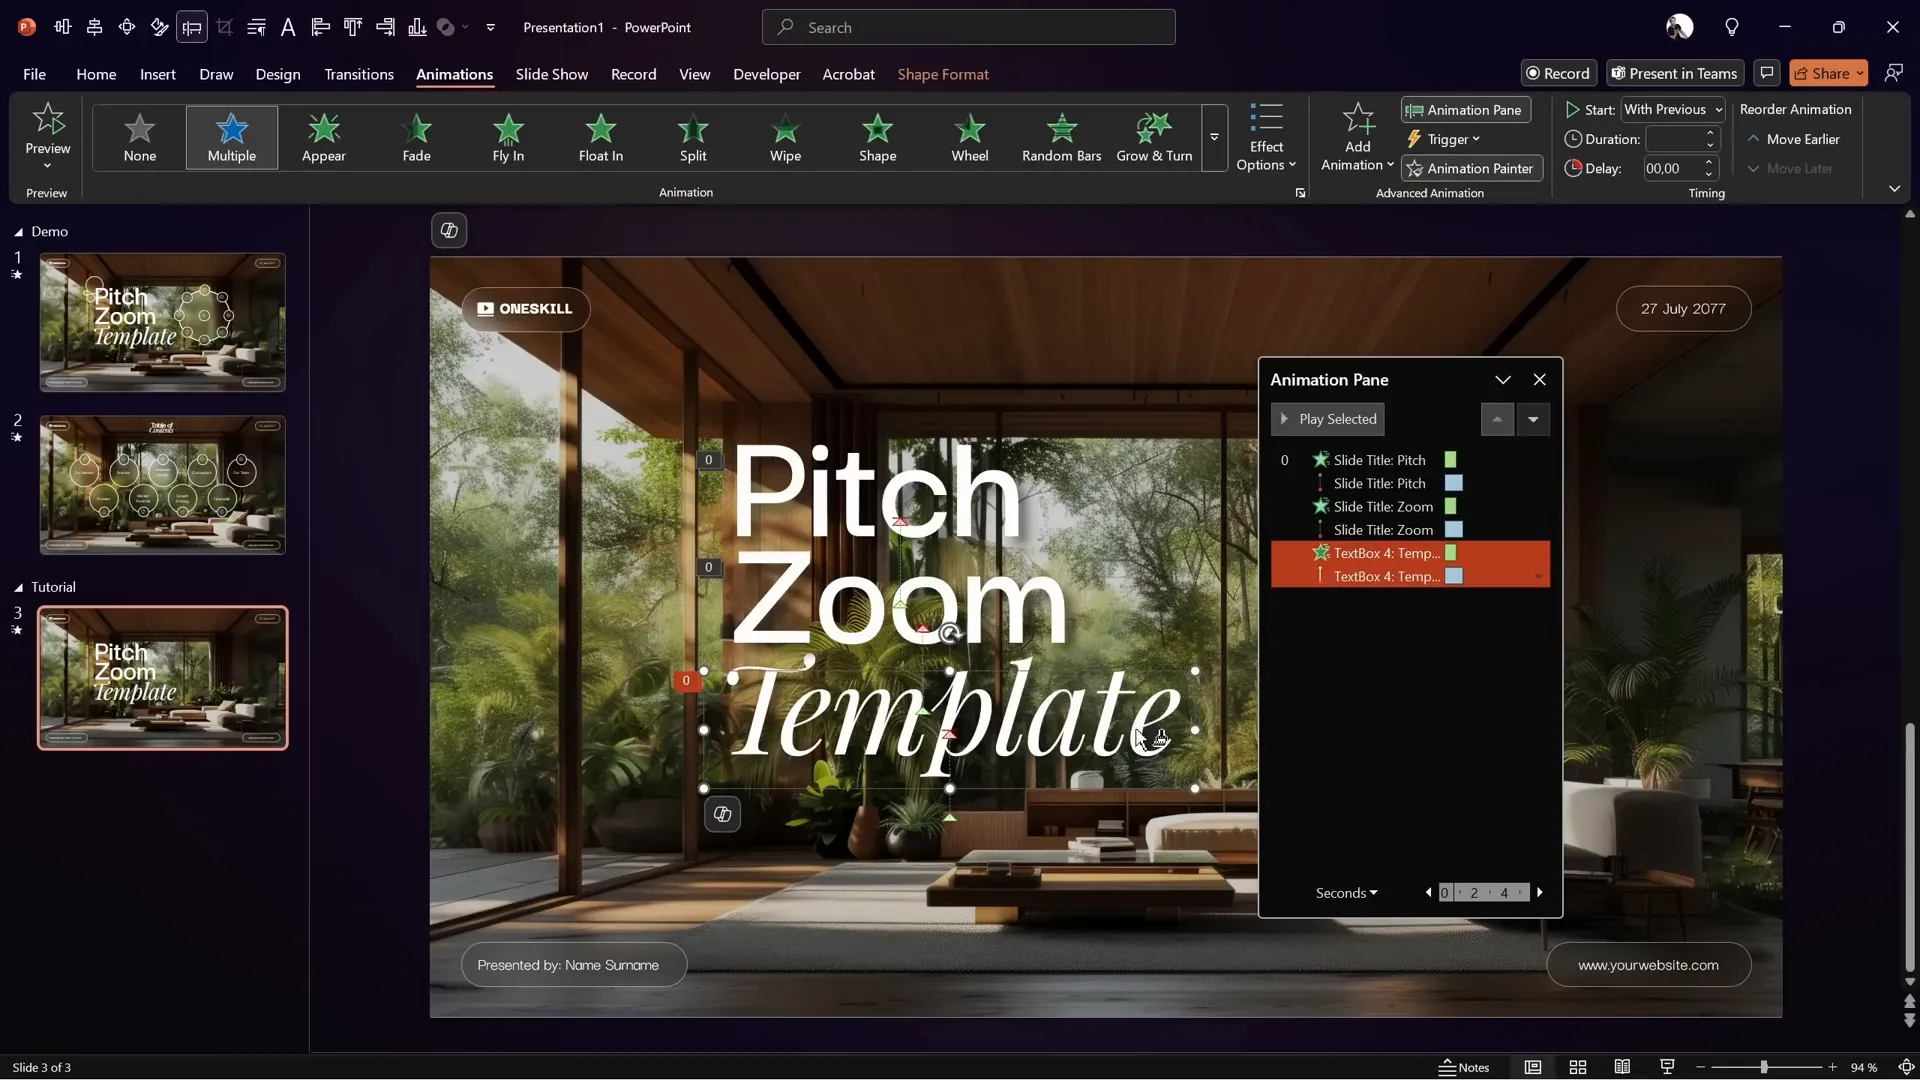
Task: Apply the Grow & Turn animation
Action: tap(1154, 137)
